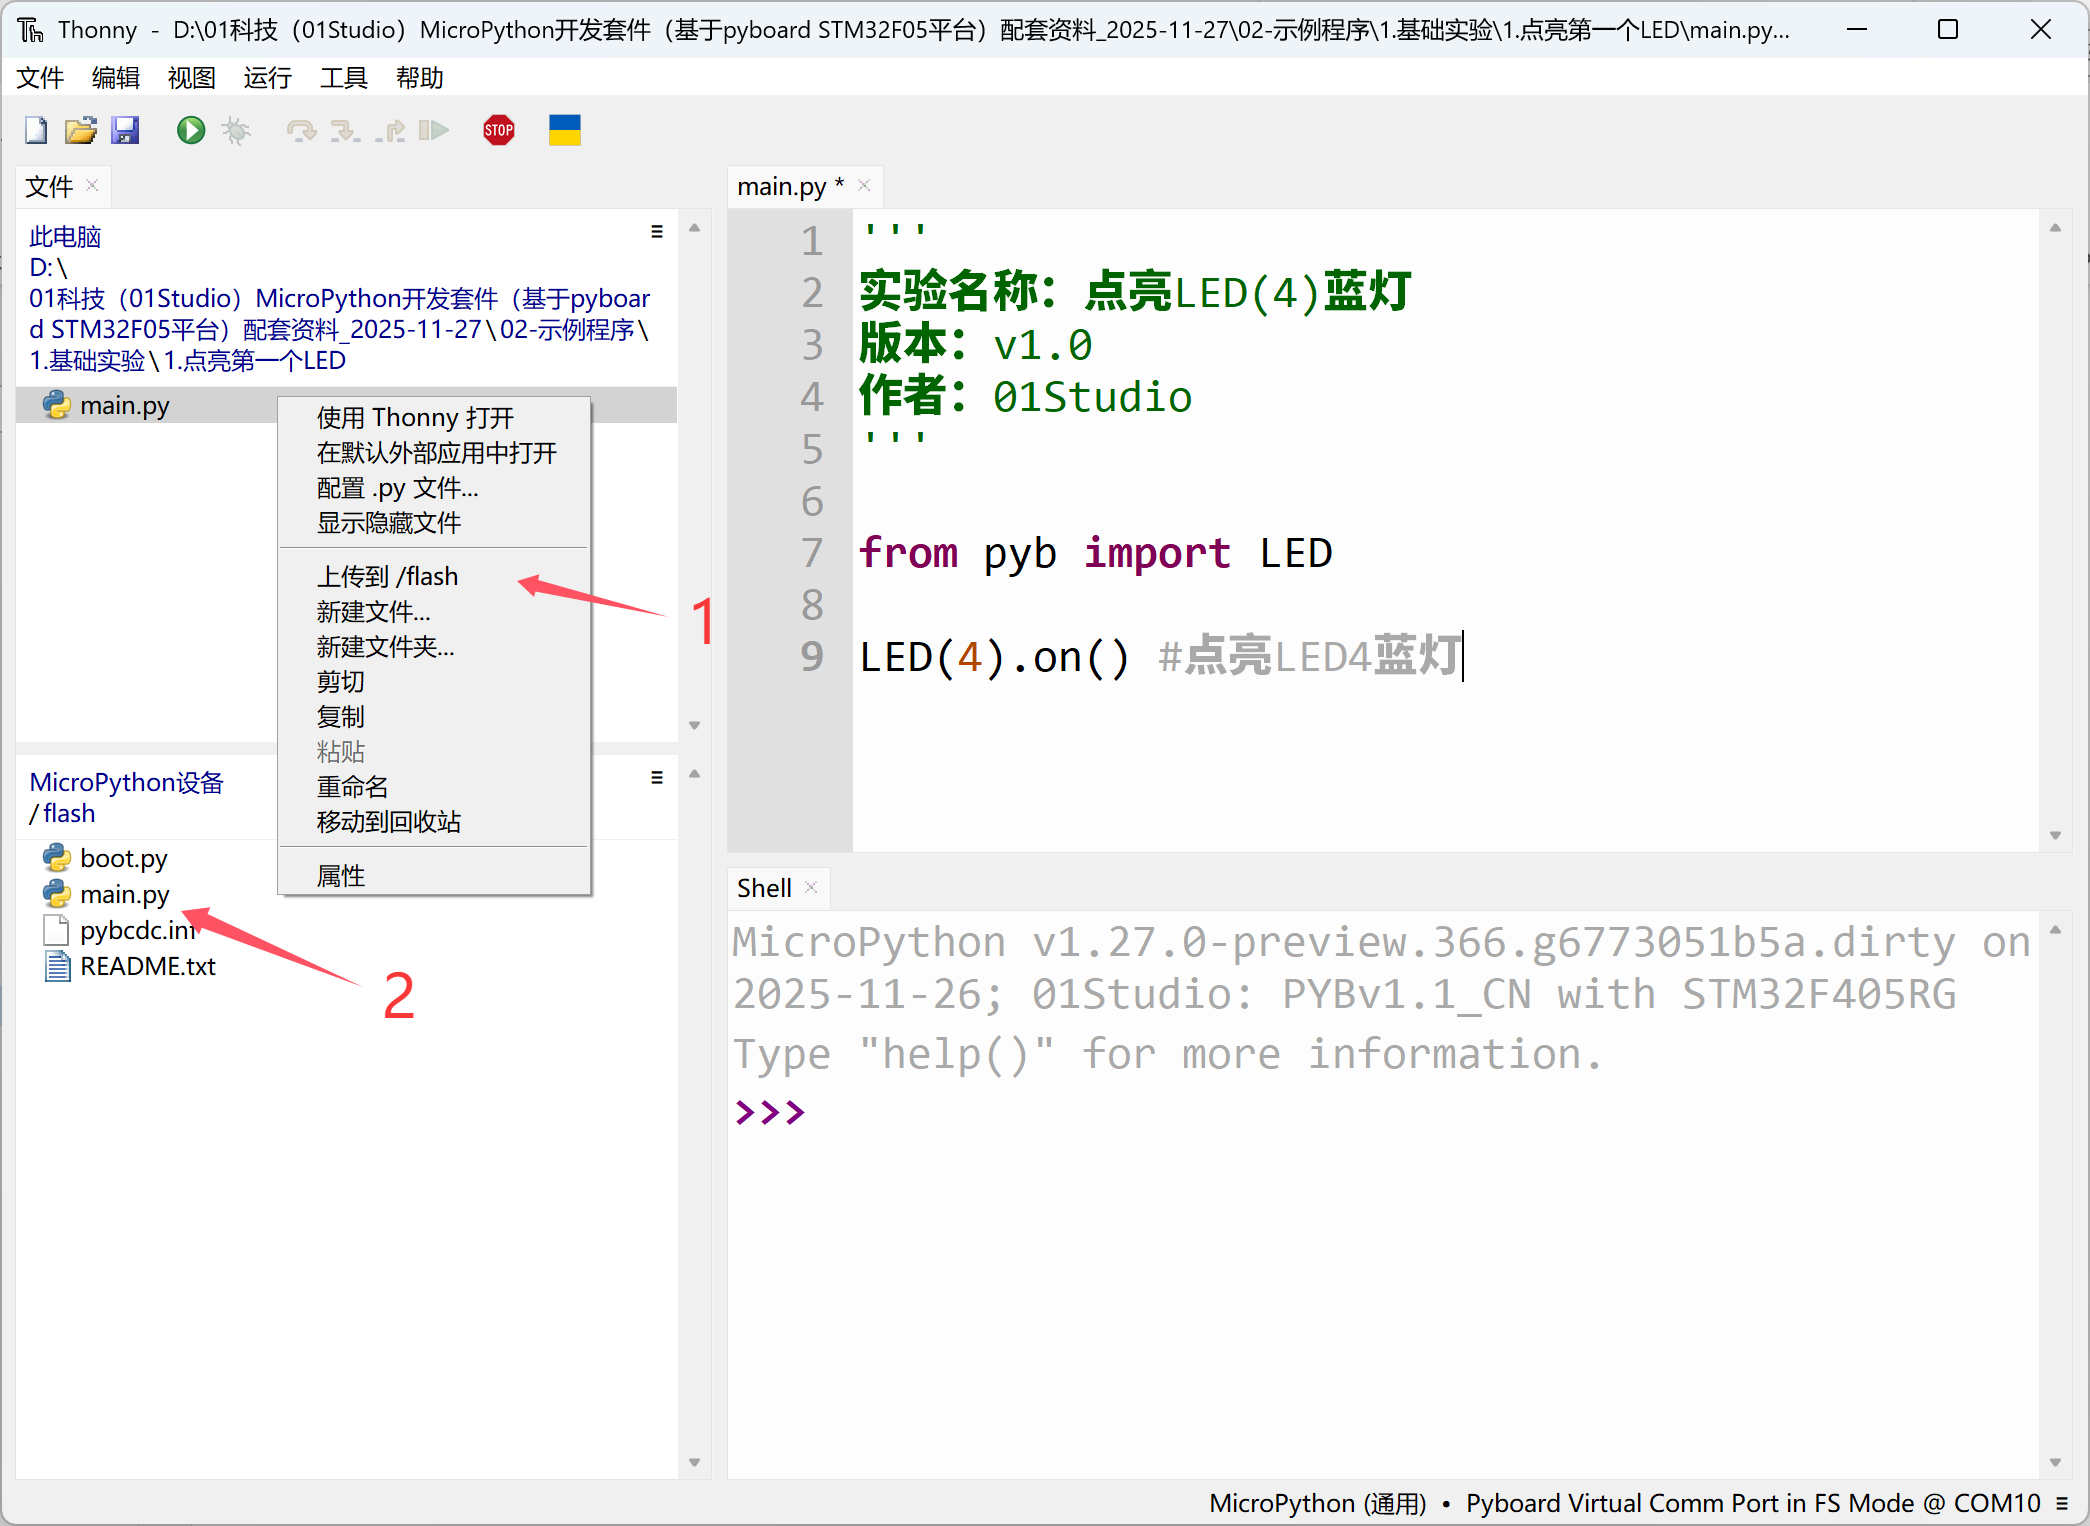This screenshot has height=1526, width=2090.
Task: Click the Step over debug icon
Action: pyautogui.click(x=300, y=131)
